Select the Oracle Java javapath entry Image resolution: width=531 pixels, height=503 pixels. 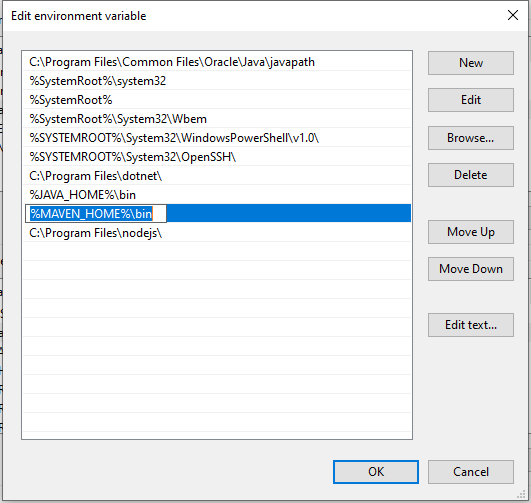[x=217, y=62]
